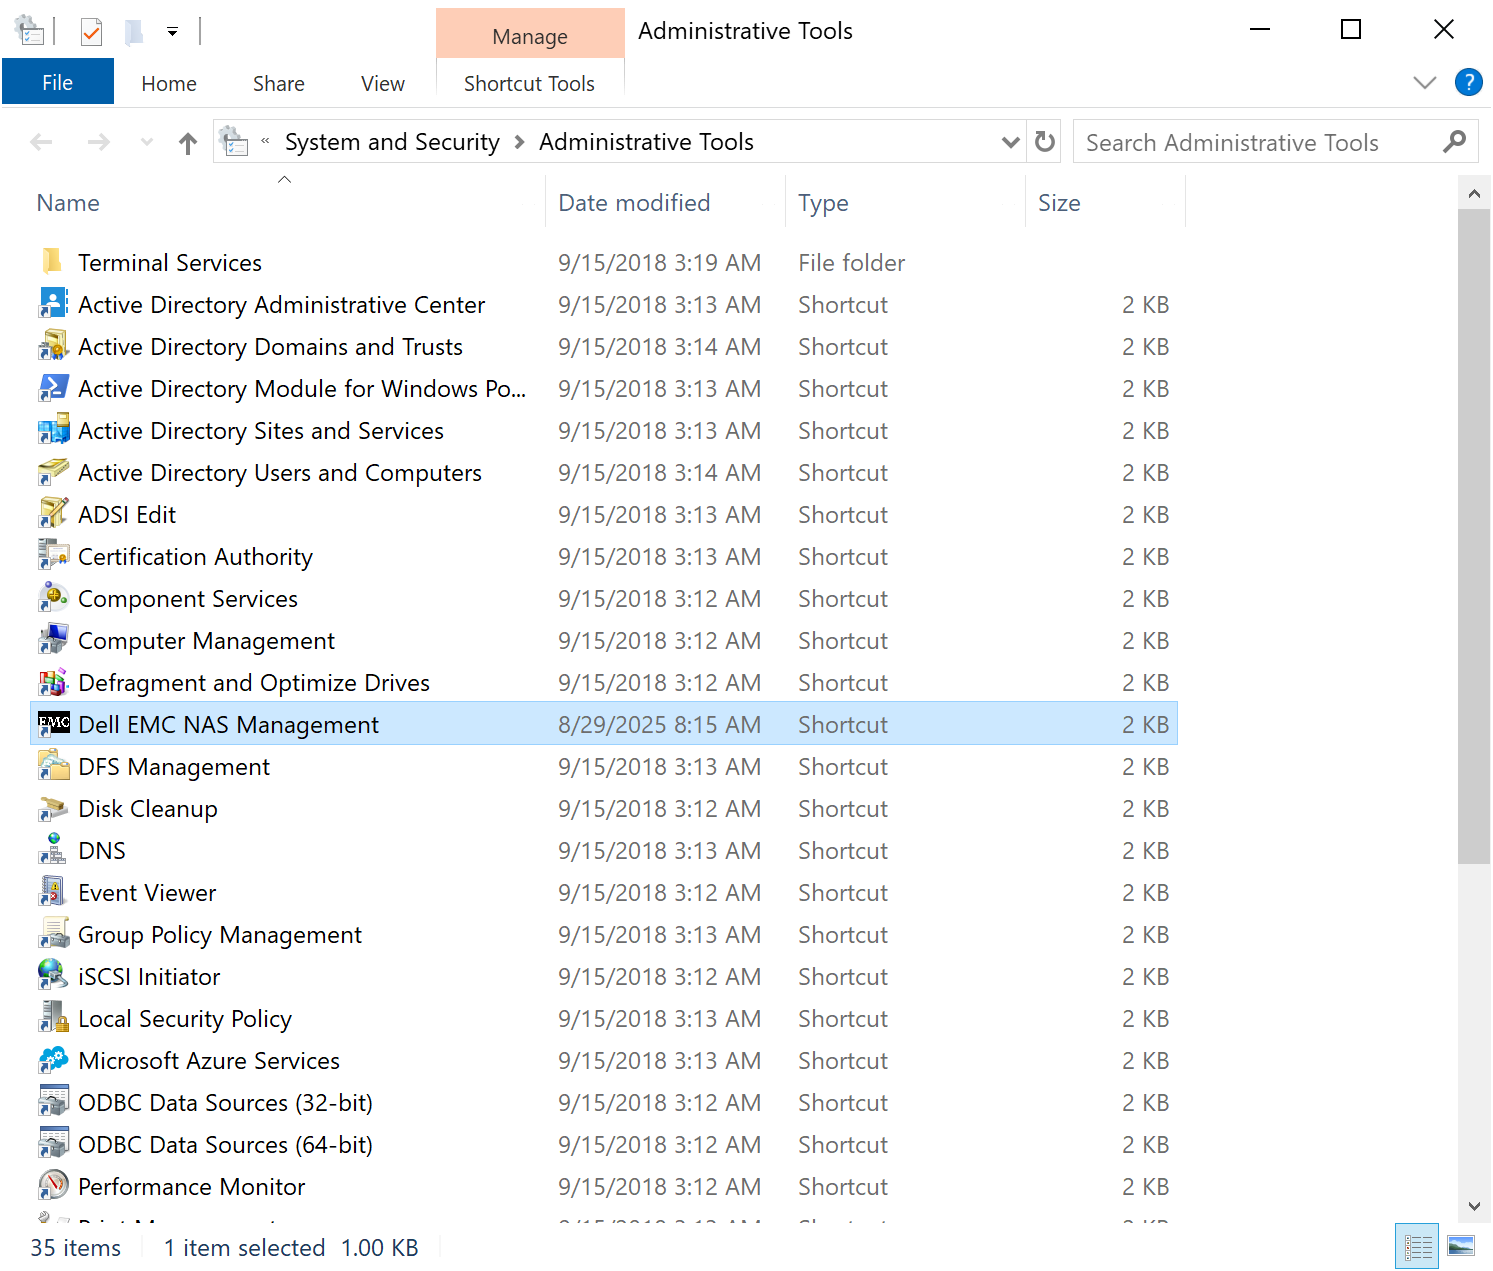
Task: Sort by the Date modified column header
Action: pos(634,203)
